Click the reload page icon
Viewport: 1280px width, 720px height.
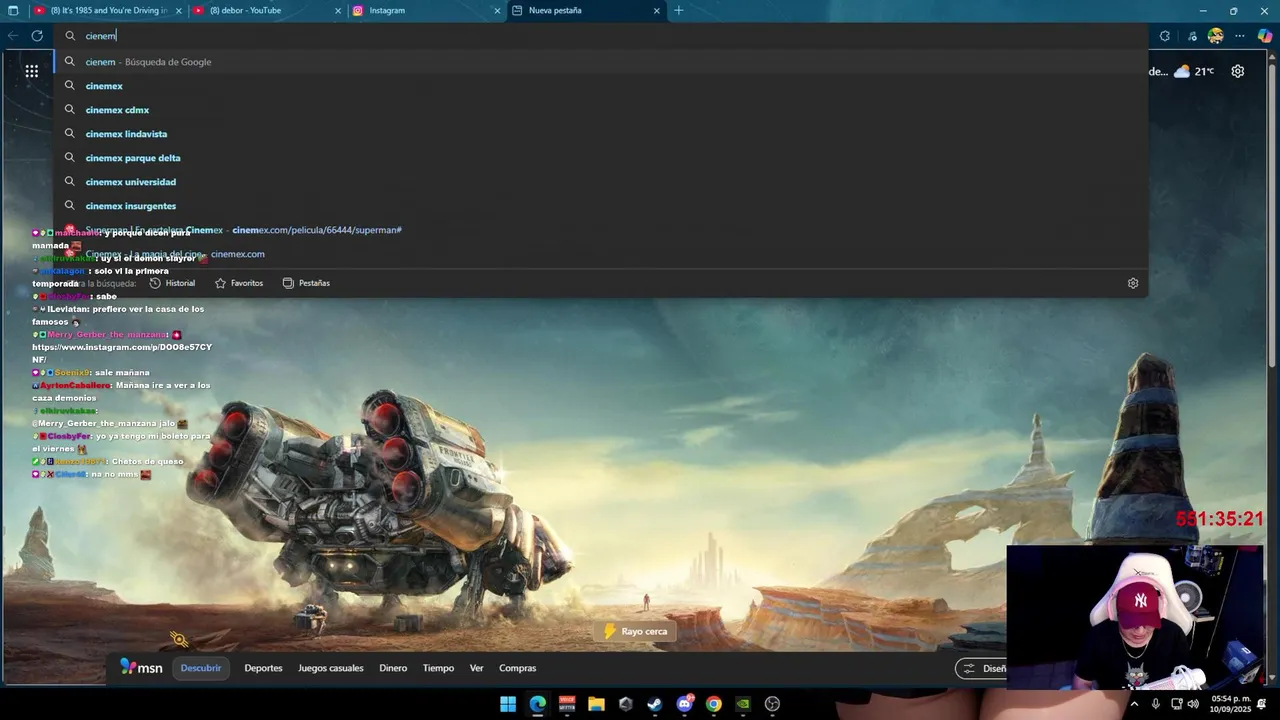tap(37, 35)
